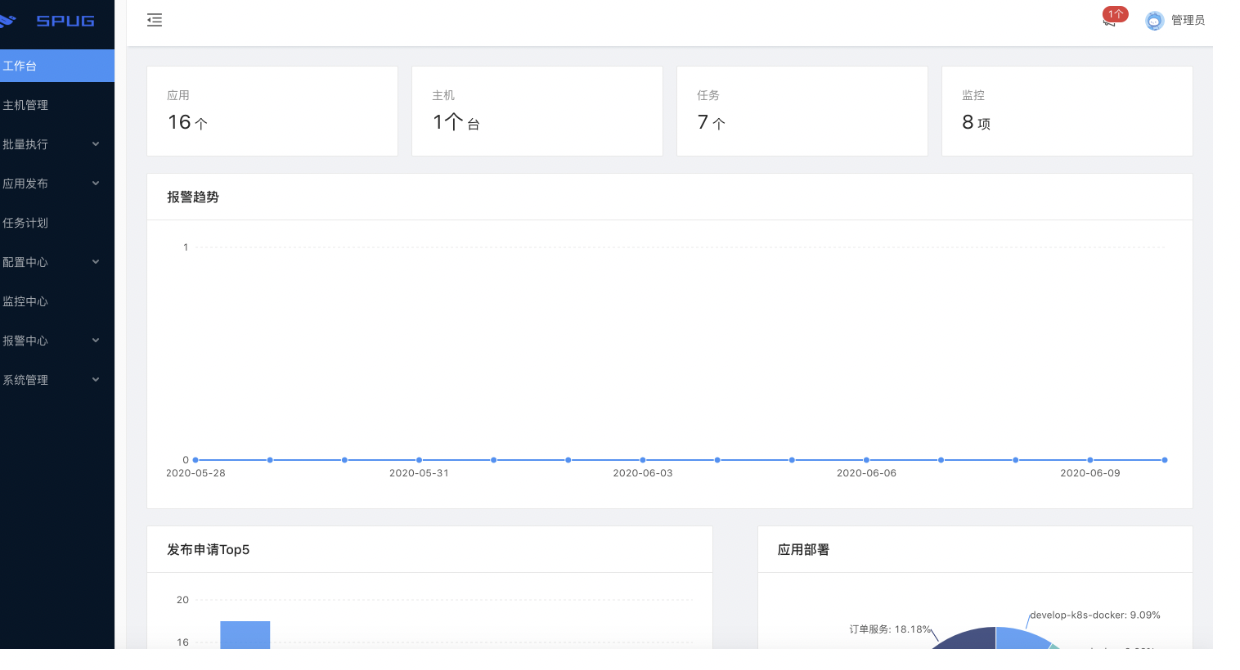The width and height of the screenshot is (1240, 670).
Task: Click the 2020-05-28 data point
Action: tap(196, 460)
